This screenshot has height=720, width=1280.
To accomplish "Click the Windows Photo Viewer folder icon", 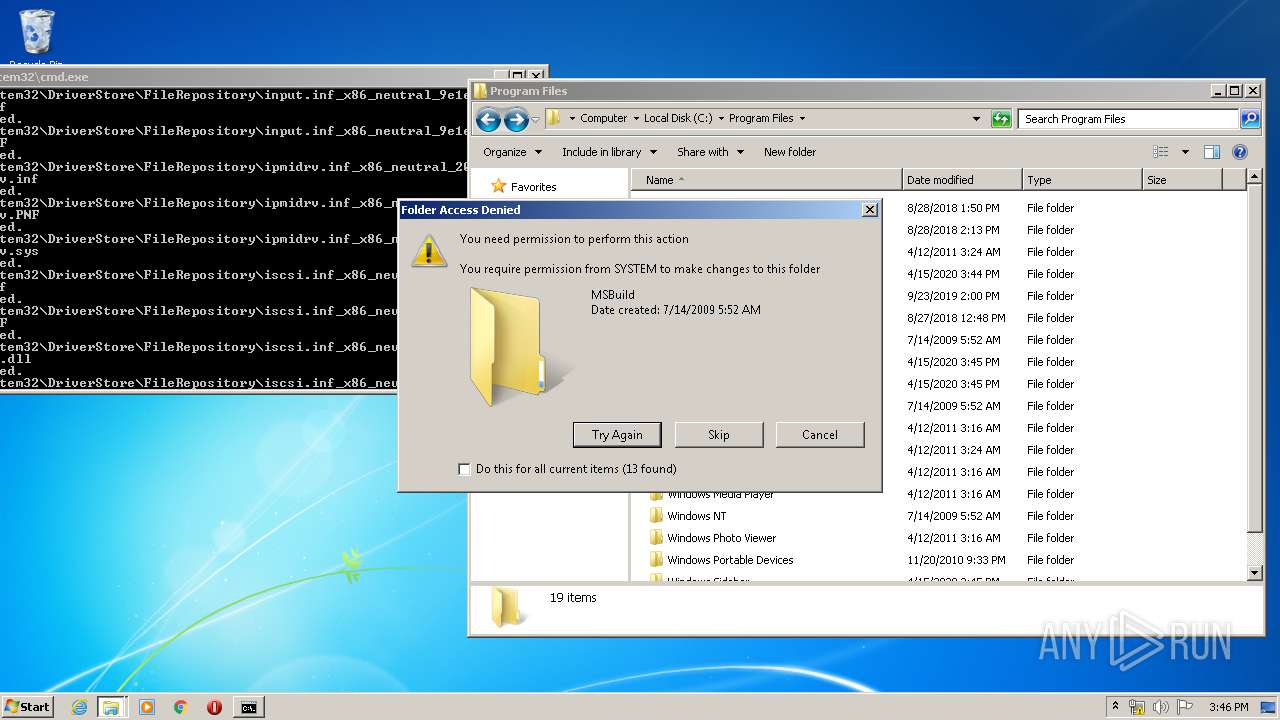I will pyautogui.click(x=656, y=538).
